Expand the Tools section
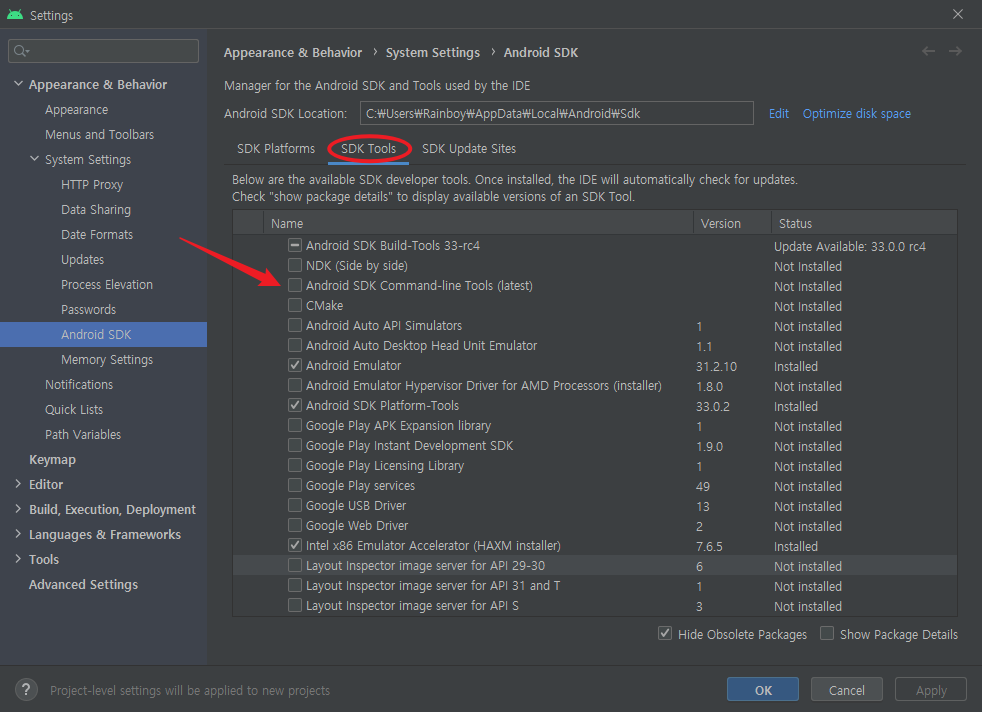This screenshot has height=712, width=982. pyautogui.click(x=18, y=559)
